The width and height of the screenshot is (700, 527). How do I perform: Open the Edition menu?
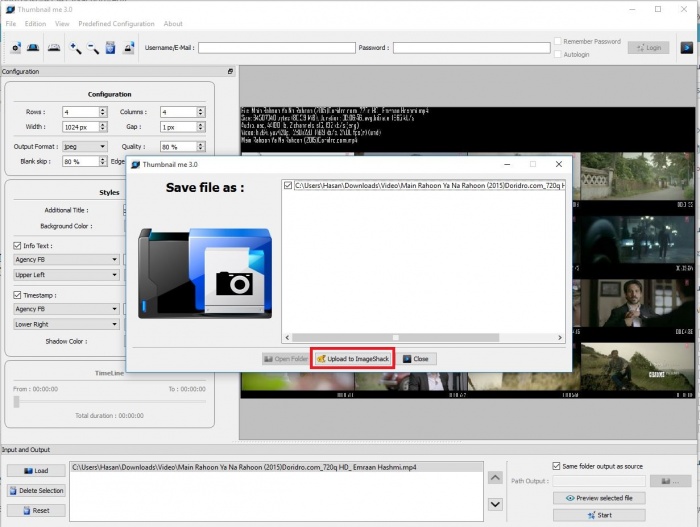pyautogui.click(x=36, y=24)
